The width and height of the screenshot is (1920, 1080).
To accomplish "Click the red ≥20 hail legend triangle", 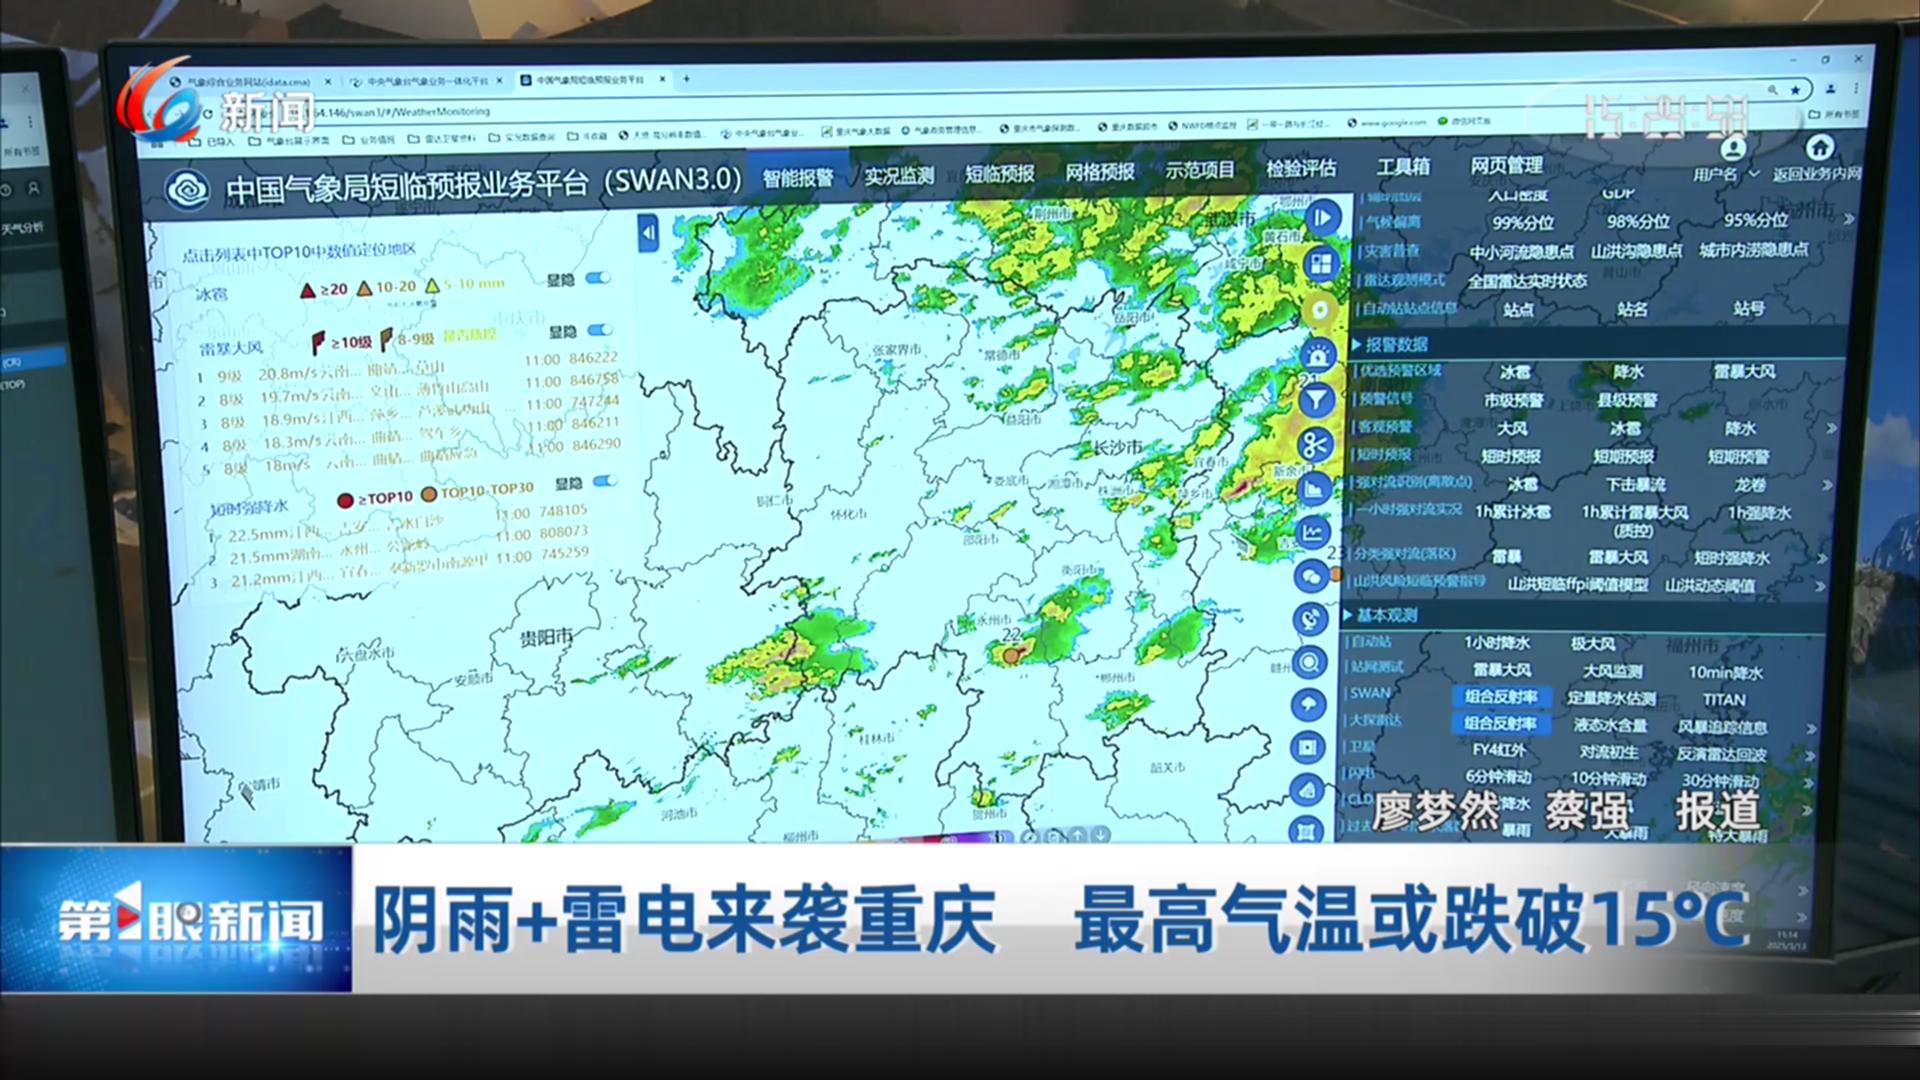I will click(x=308, y=290).
